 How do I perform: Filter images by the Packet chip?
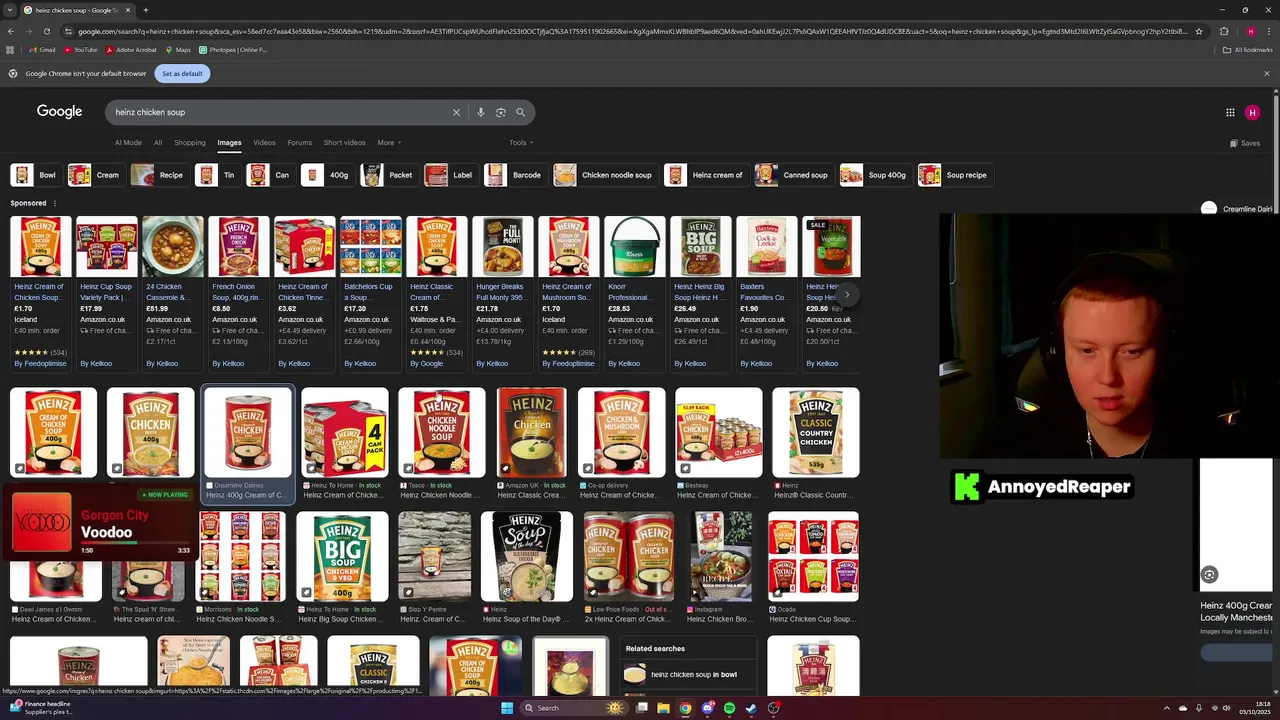(x=388, y=175)
